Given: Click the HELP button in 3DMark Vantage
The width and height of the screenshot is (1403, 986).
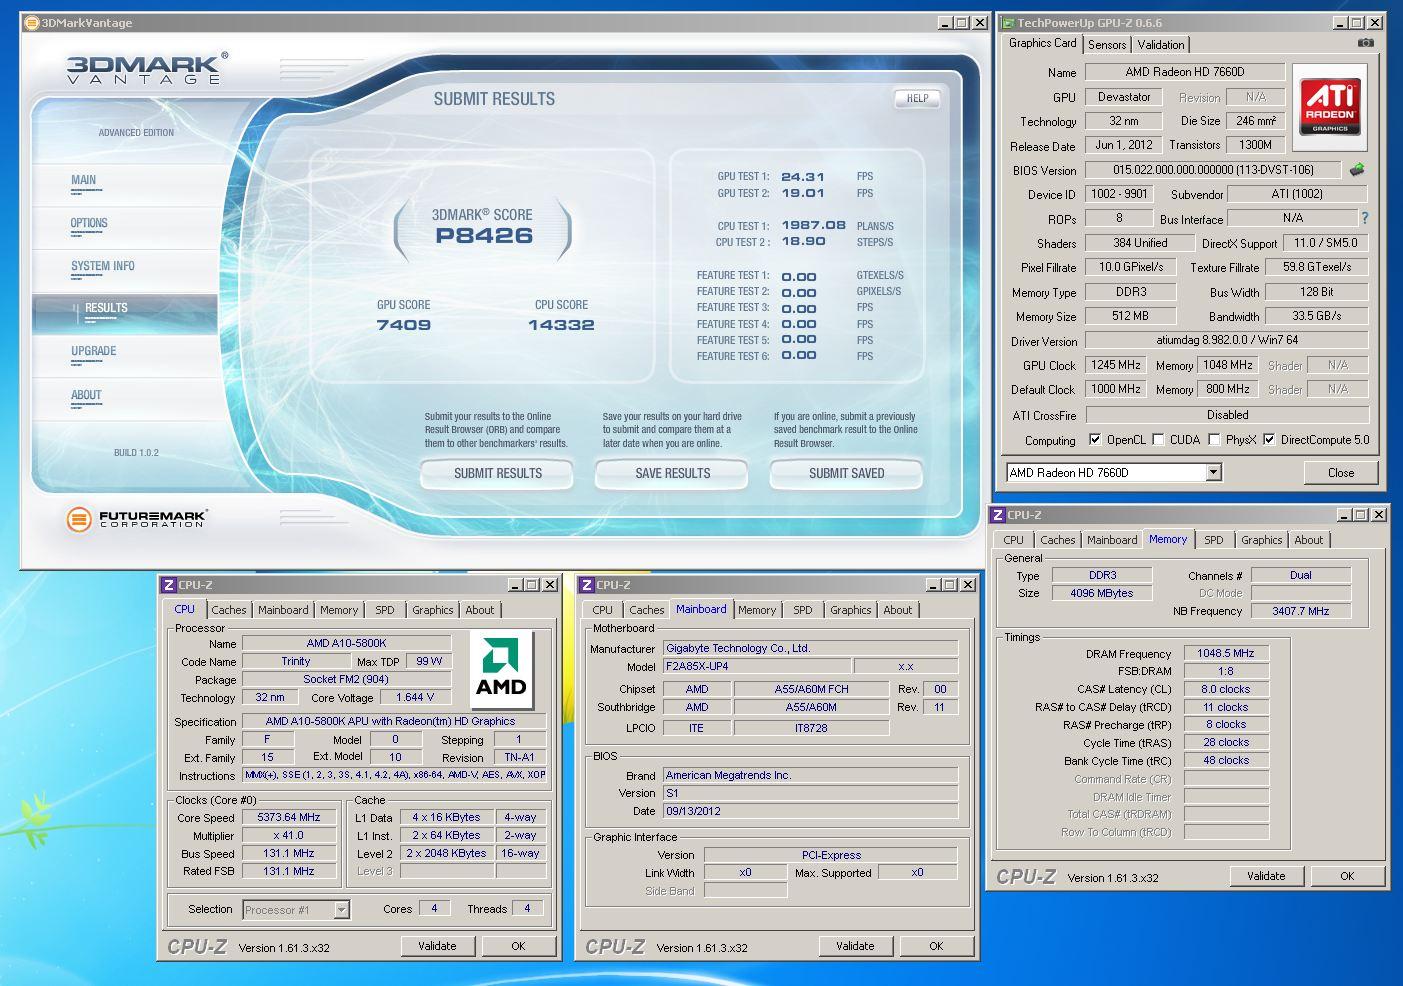Looking at the screenshot, I should coord(917,98).
